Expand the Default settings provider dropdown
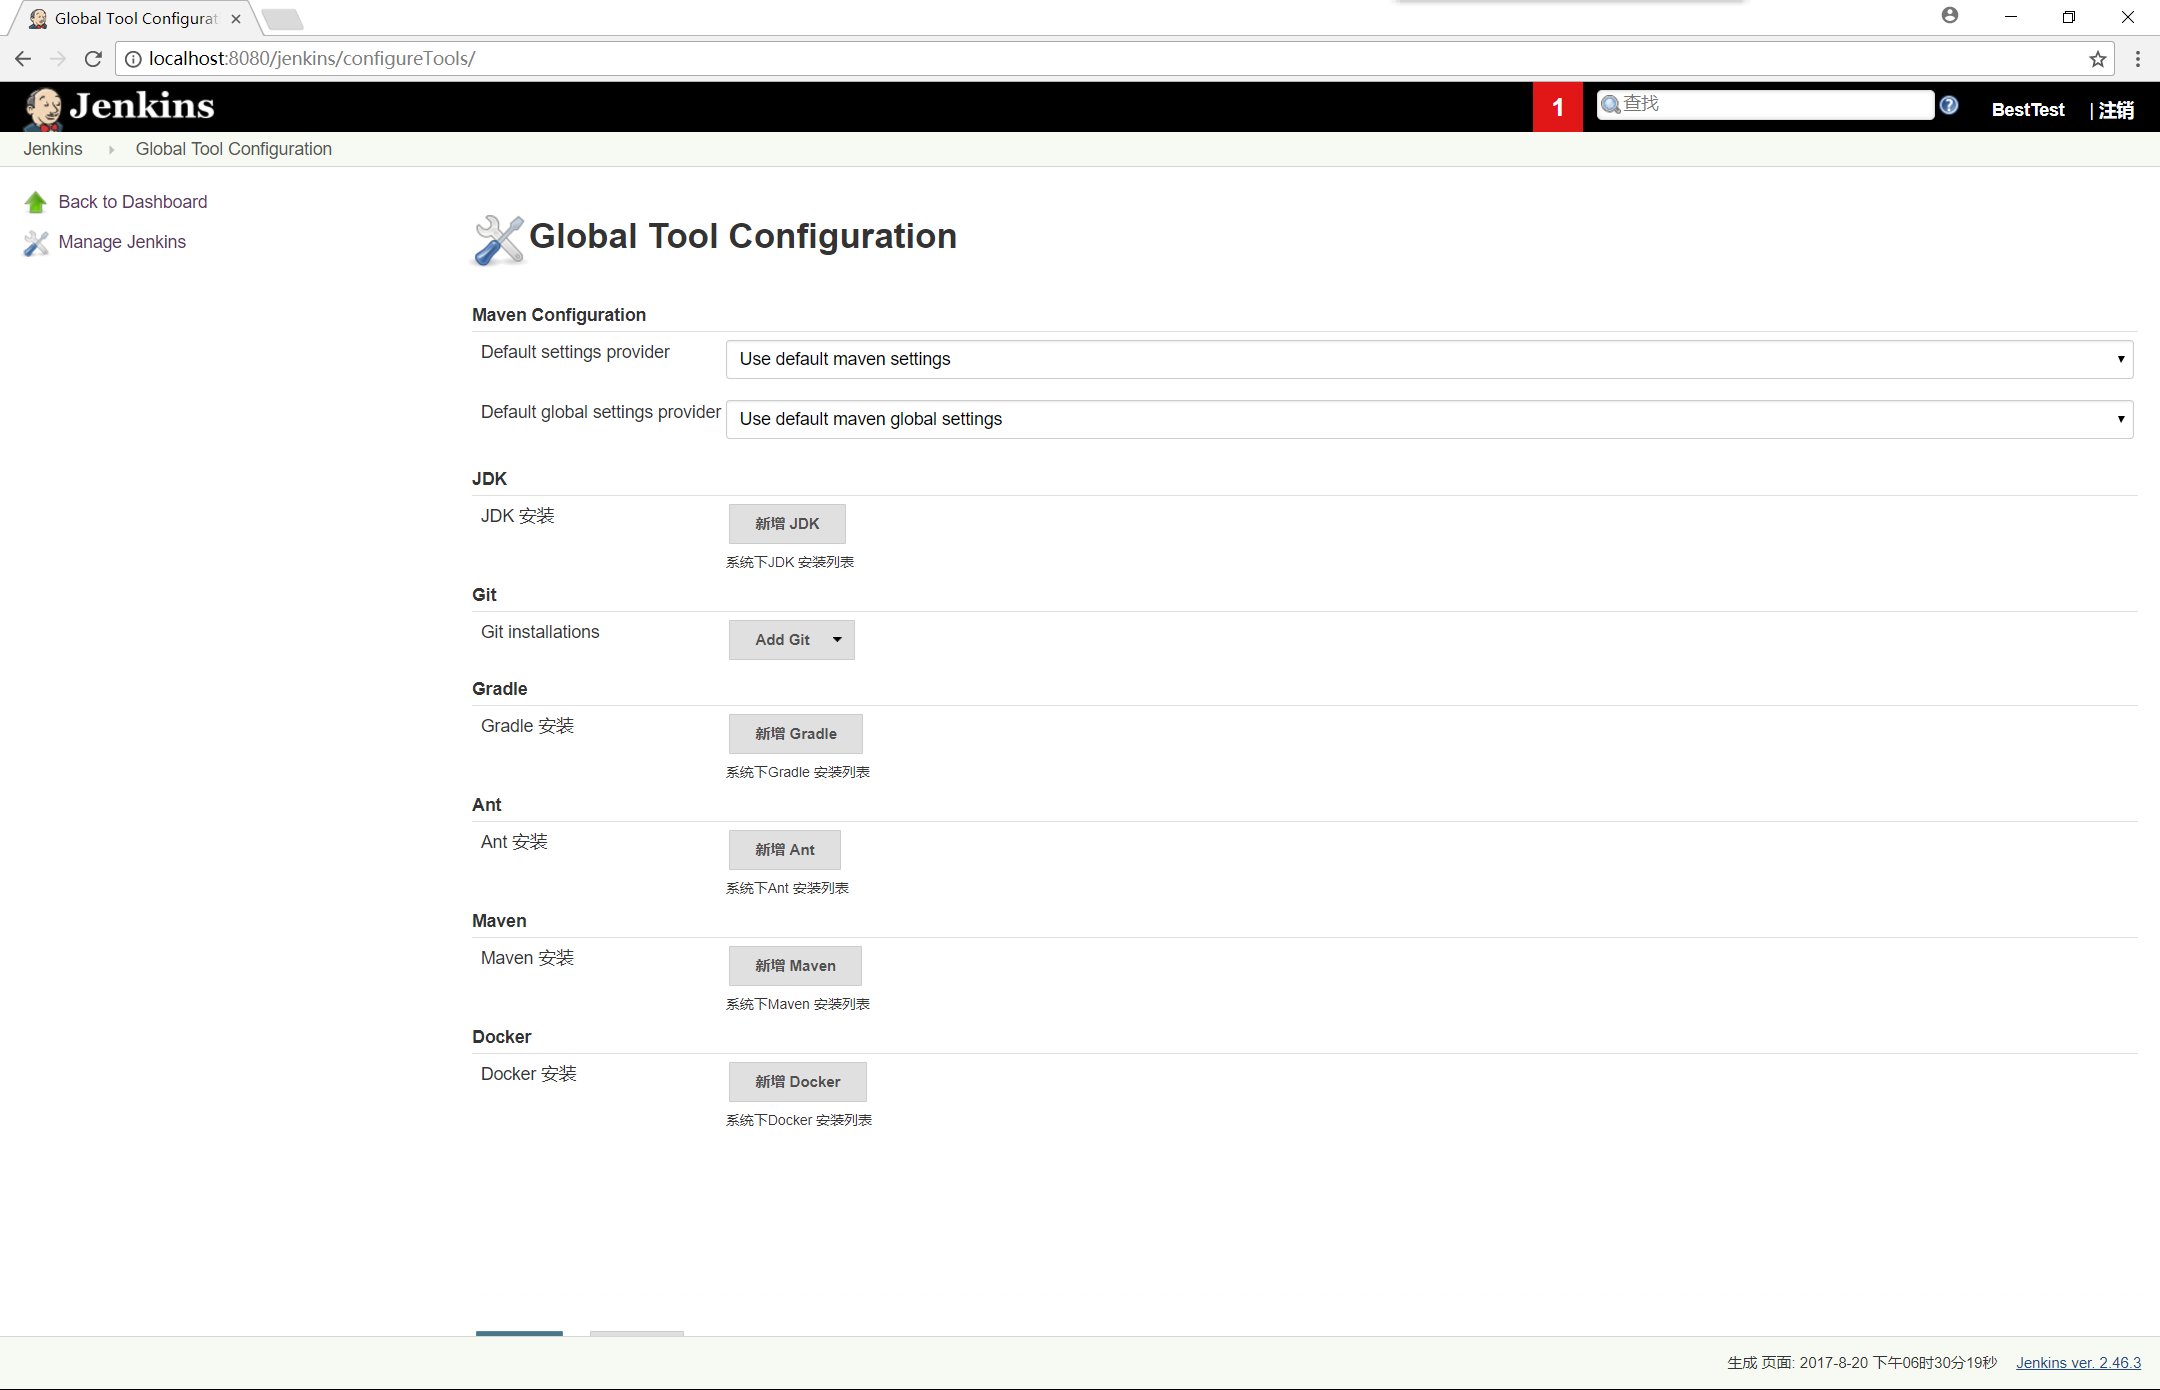This screenshot has height=1390, width=2160. [x=1429, y=359]
